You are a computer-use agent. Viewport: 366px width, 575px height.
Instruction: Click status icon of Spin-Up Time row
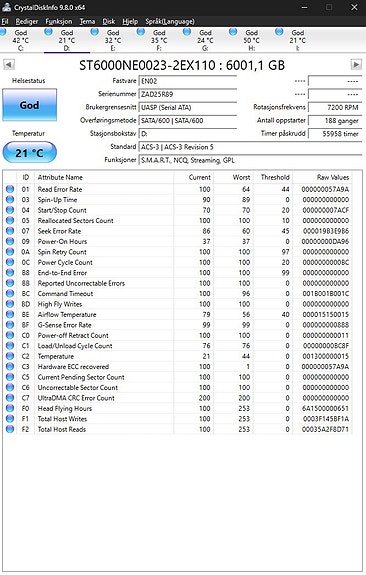point(10,199)
